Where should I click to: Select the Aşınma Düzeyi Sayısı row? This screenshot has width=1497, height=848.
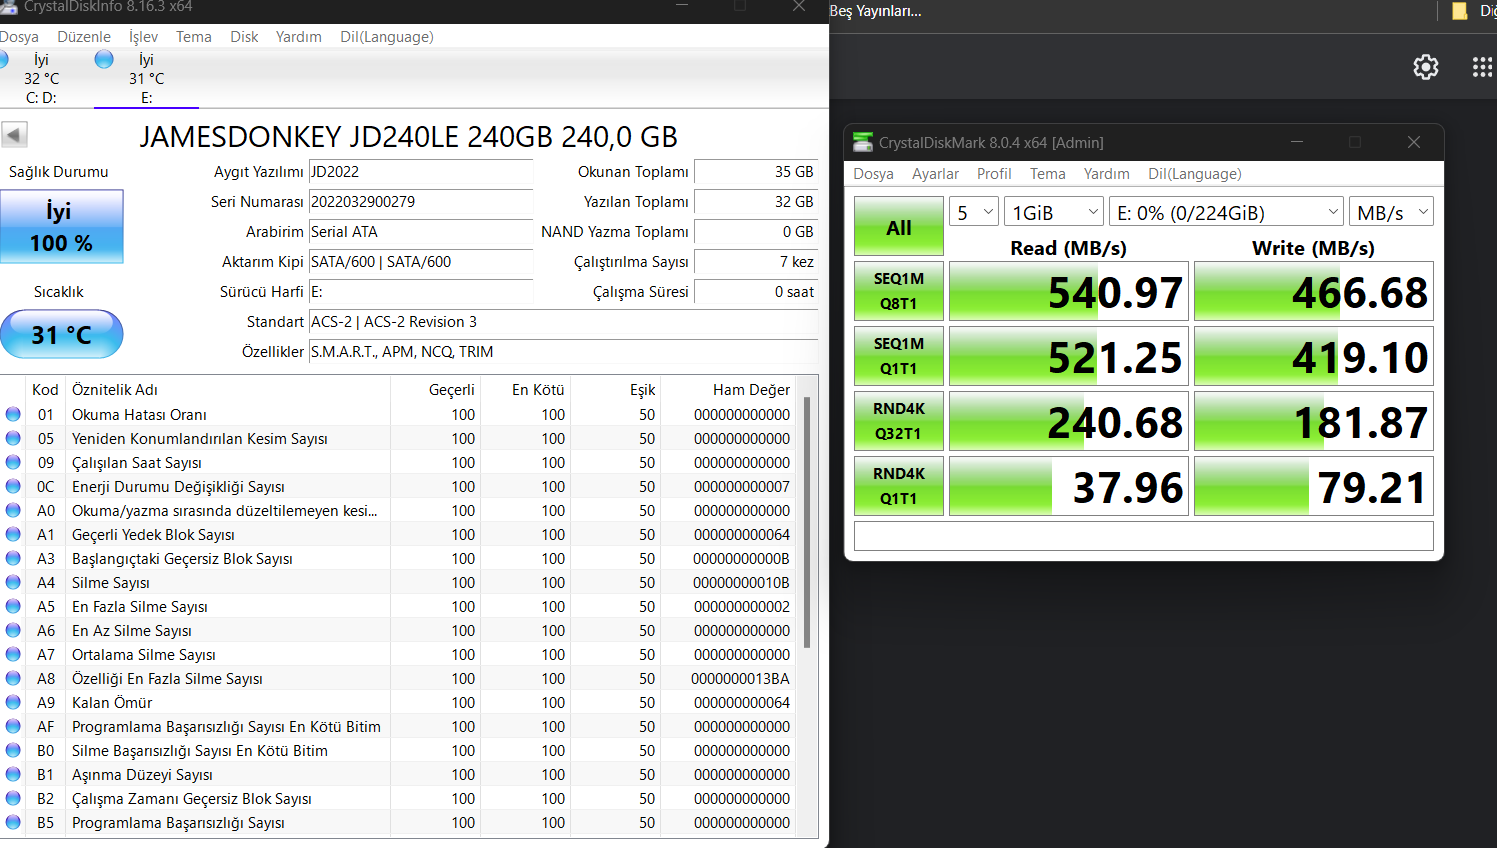(x=400, y=774)
